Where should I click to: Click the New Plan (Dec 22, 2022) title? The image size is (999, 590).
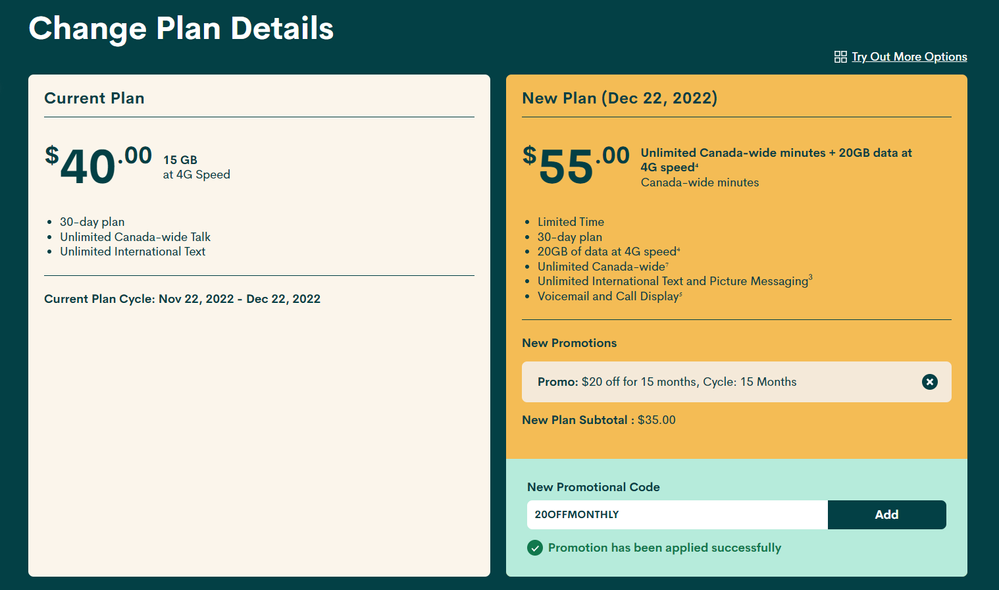619,98
